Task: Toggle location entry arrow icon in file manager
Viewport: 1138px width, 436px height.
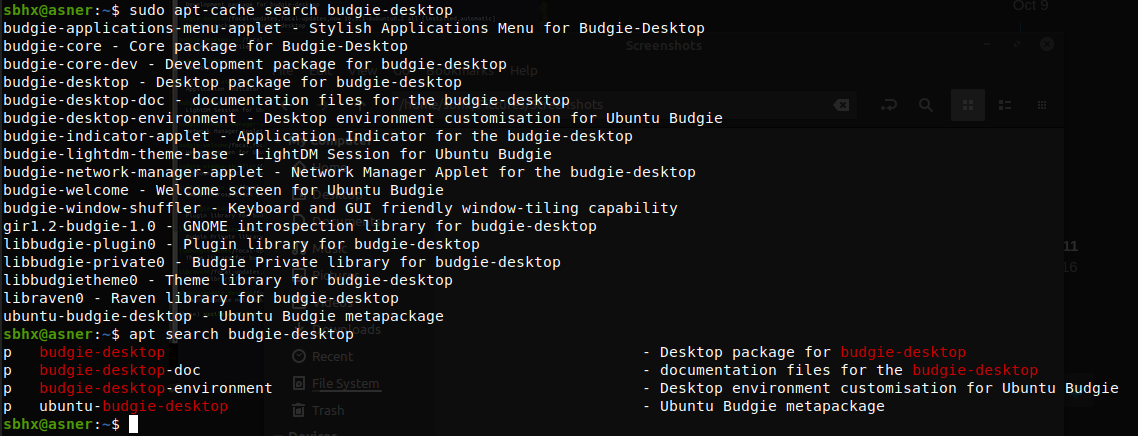Action: coord(888,105)
